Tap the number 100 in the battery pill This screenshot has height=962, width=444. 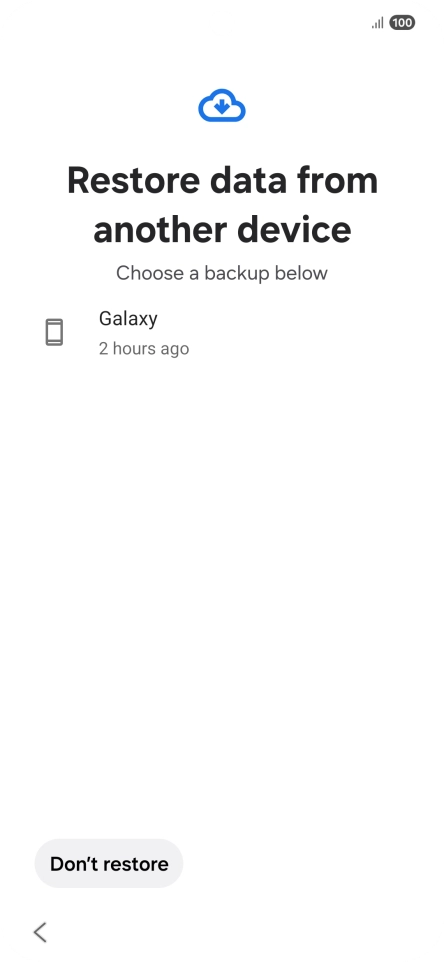(x=402, y=23)
